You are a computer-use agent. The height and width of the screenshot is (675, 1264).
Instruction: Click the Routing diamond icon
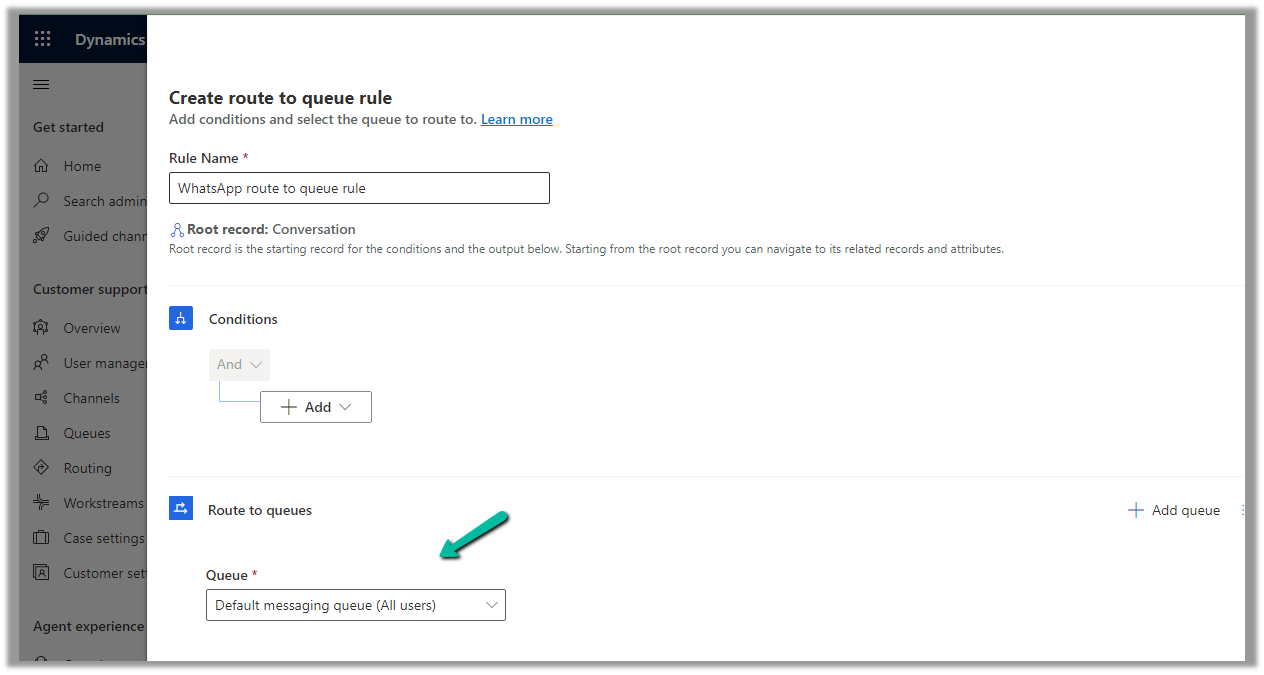[x=42, y=467]
